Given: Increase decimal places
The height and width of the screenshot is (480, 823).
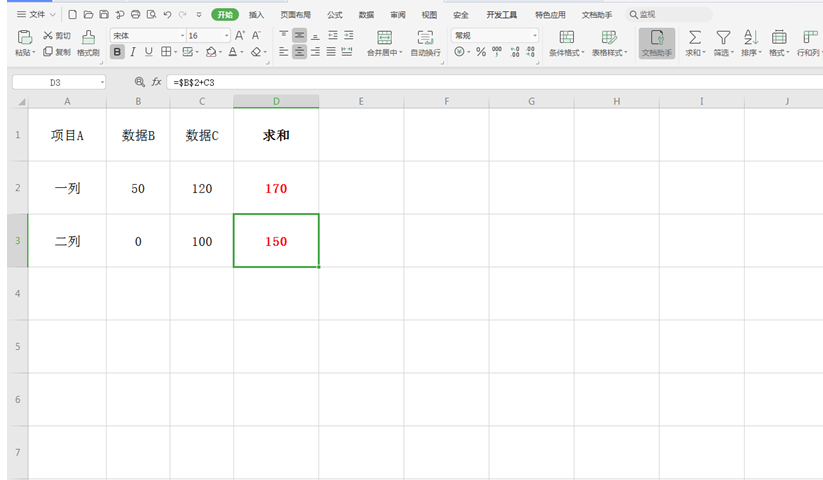Looking at the screenshot, I should tap(514, 51).
